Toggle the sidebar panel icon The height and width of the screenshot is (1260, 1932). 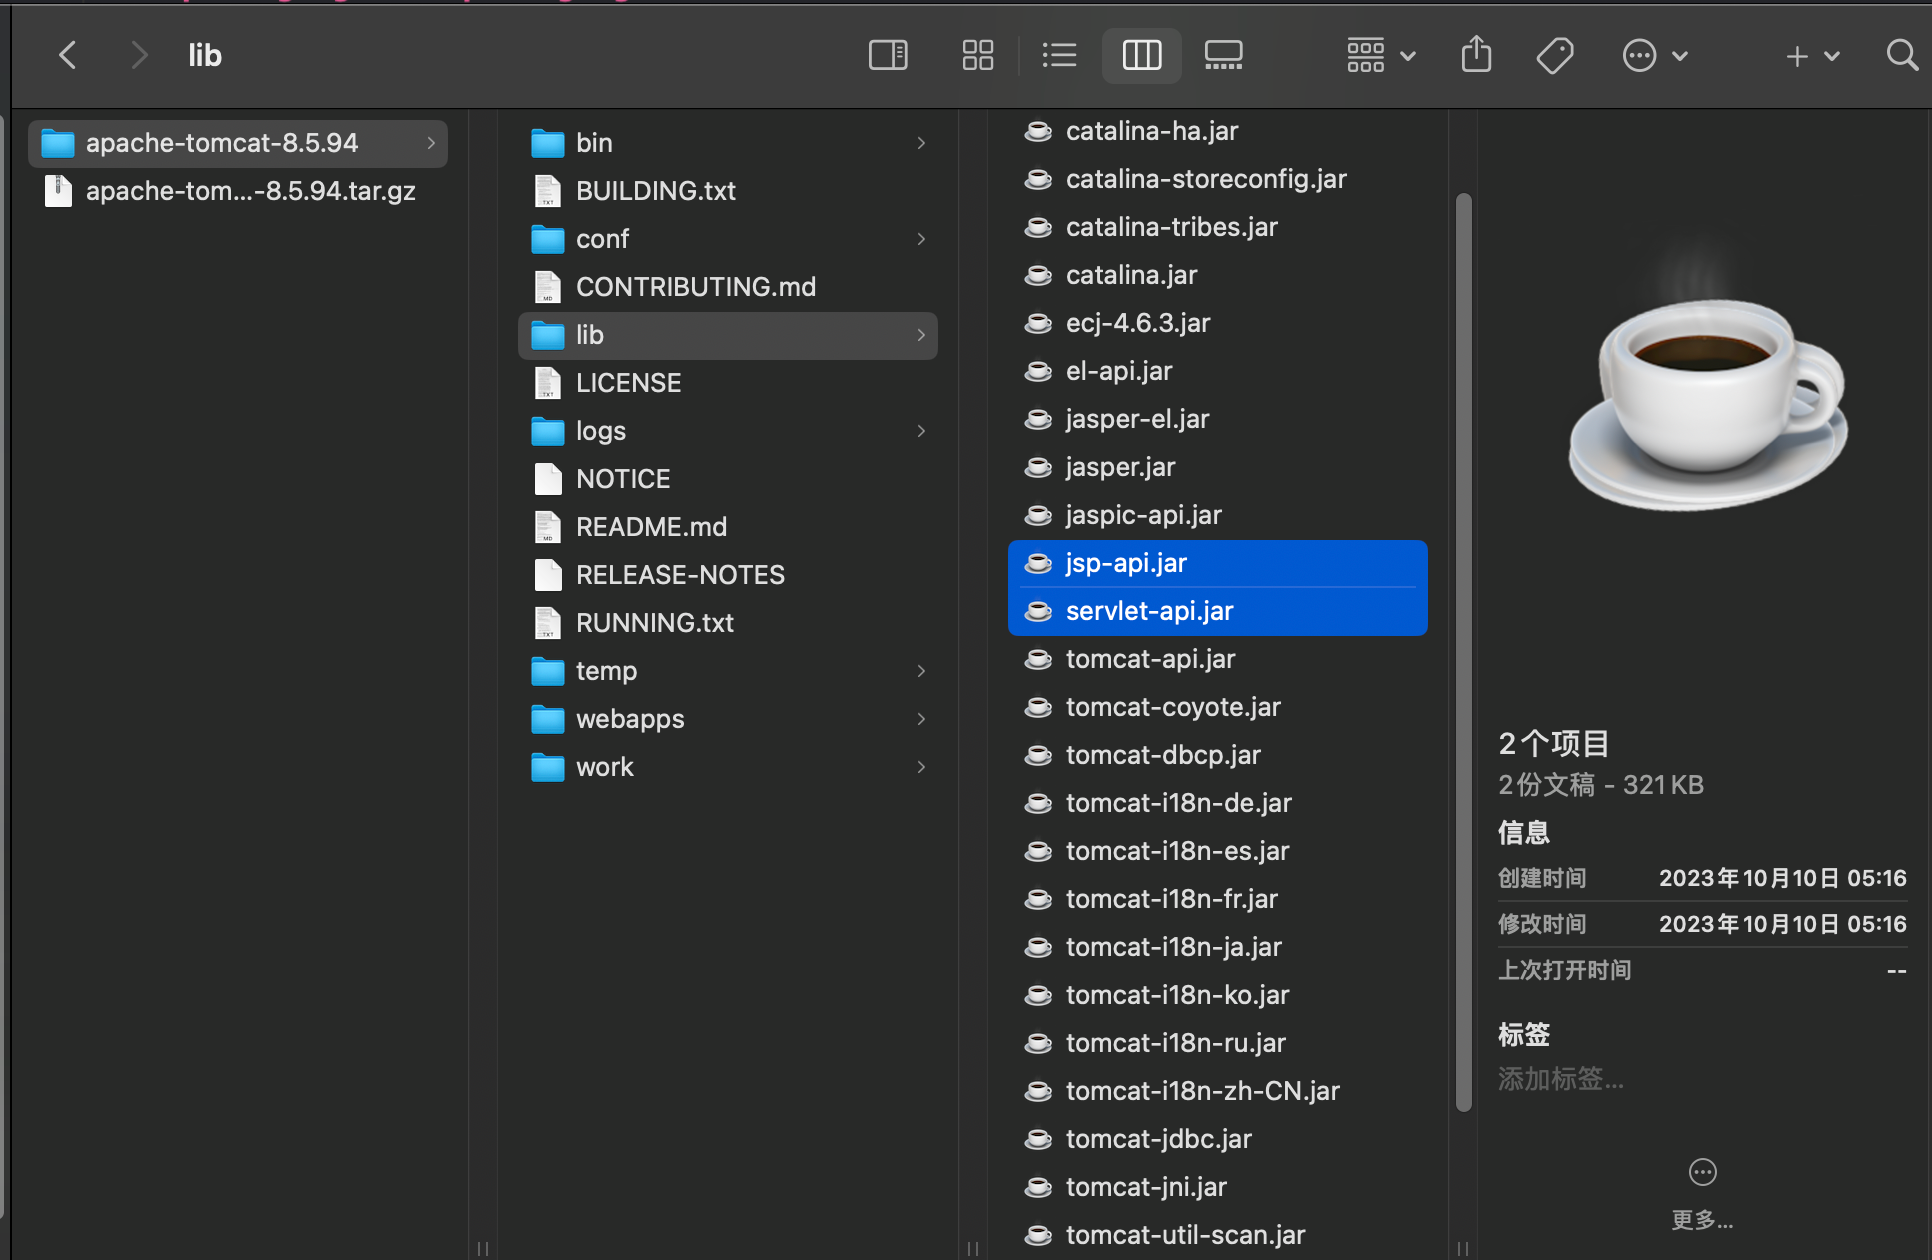pyautogui.click(x=888, y=55)
